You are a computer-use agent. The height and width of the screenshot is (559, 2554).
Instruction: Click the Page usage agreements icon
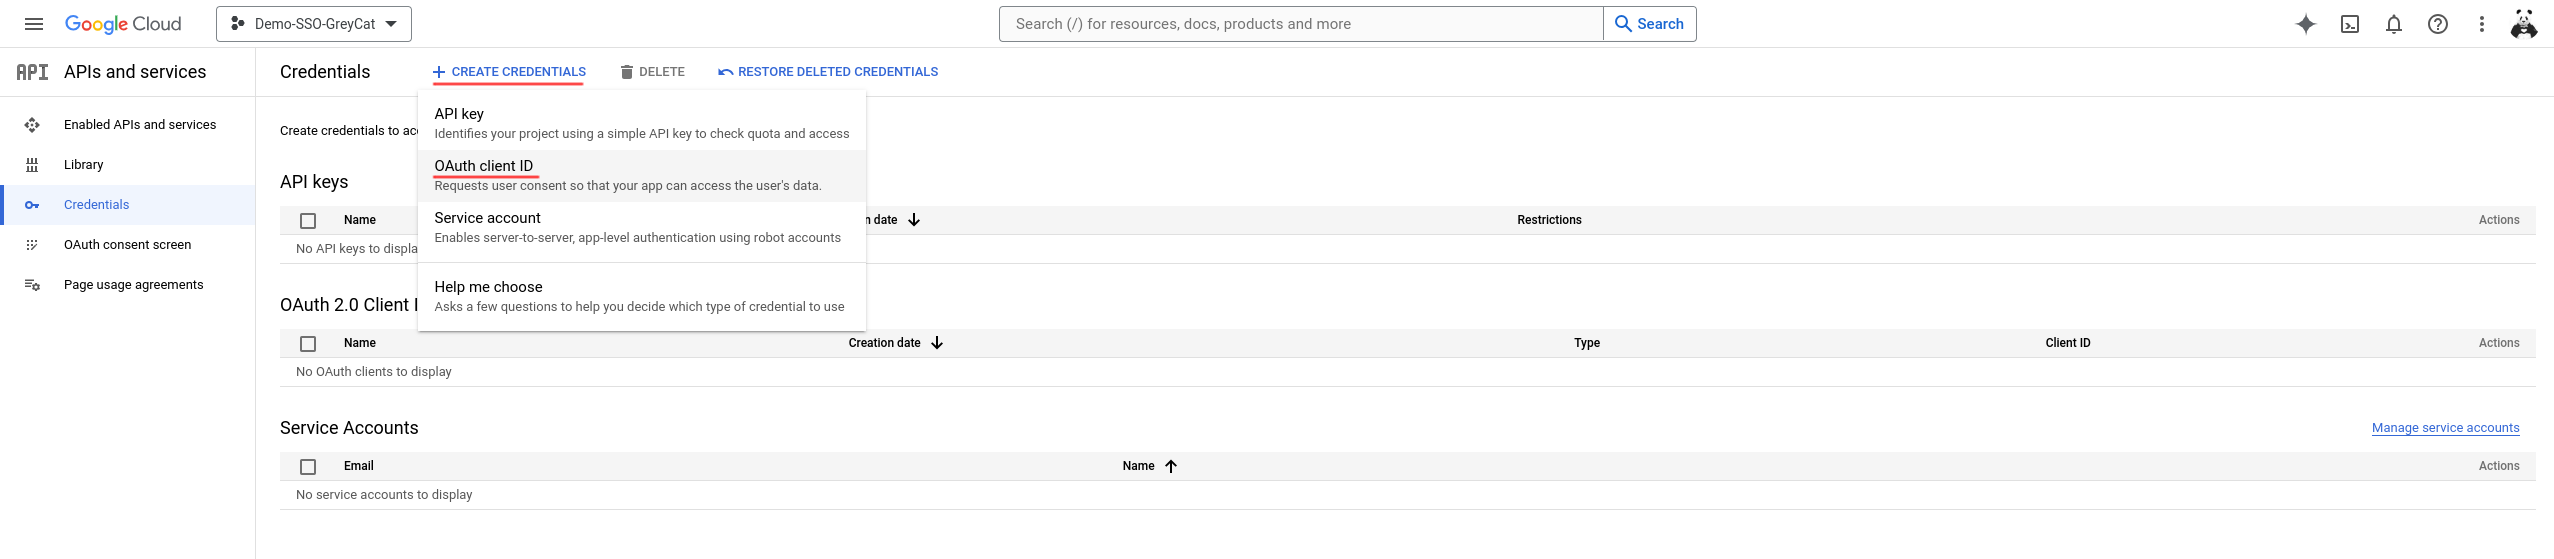pyautogui.click(x=32, y=285)
